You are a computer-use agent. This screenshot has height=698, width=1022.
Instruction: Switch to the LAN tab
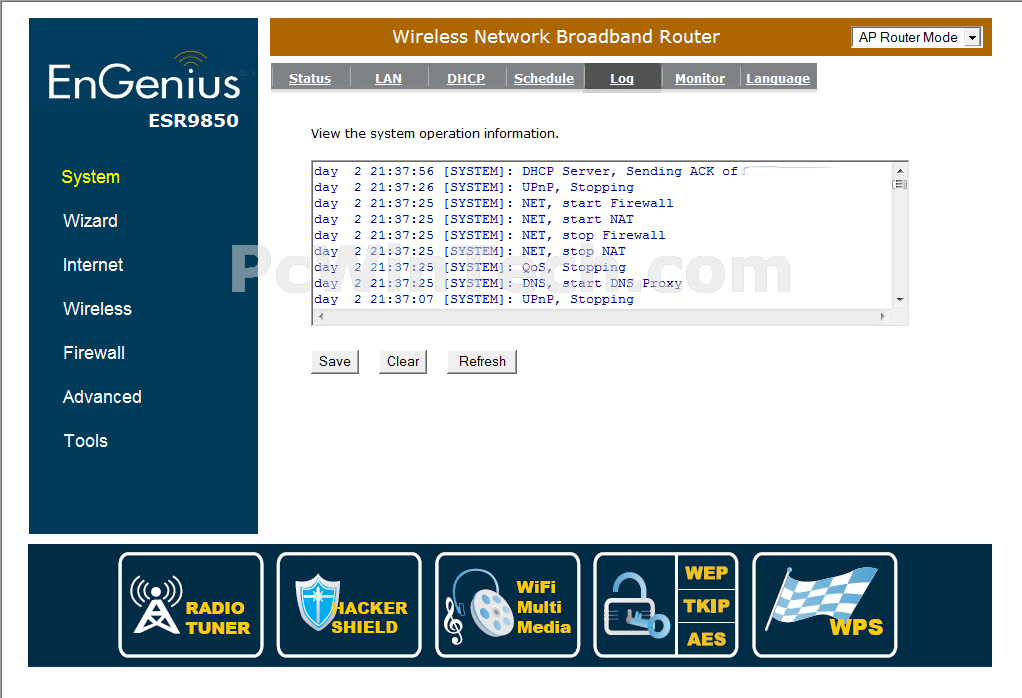pos(388,78)
